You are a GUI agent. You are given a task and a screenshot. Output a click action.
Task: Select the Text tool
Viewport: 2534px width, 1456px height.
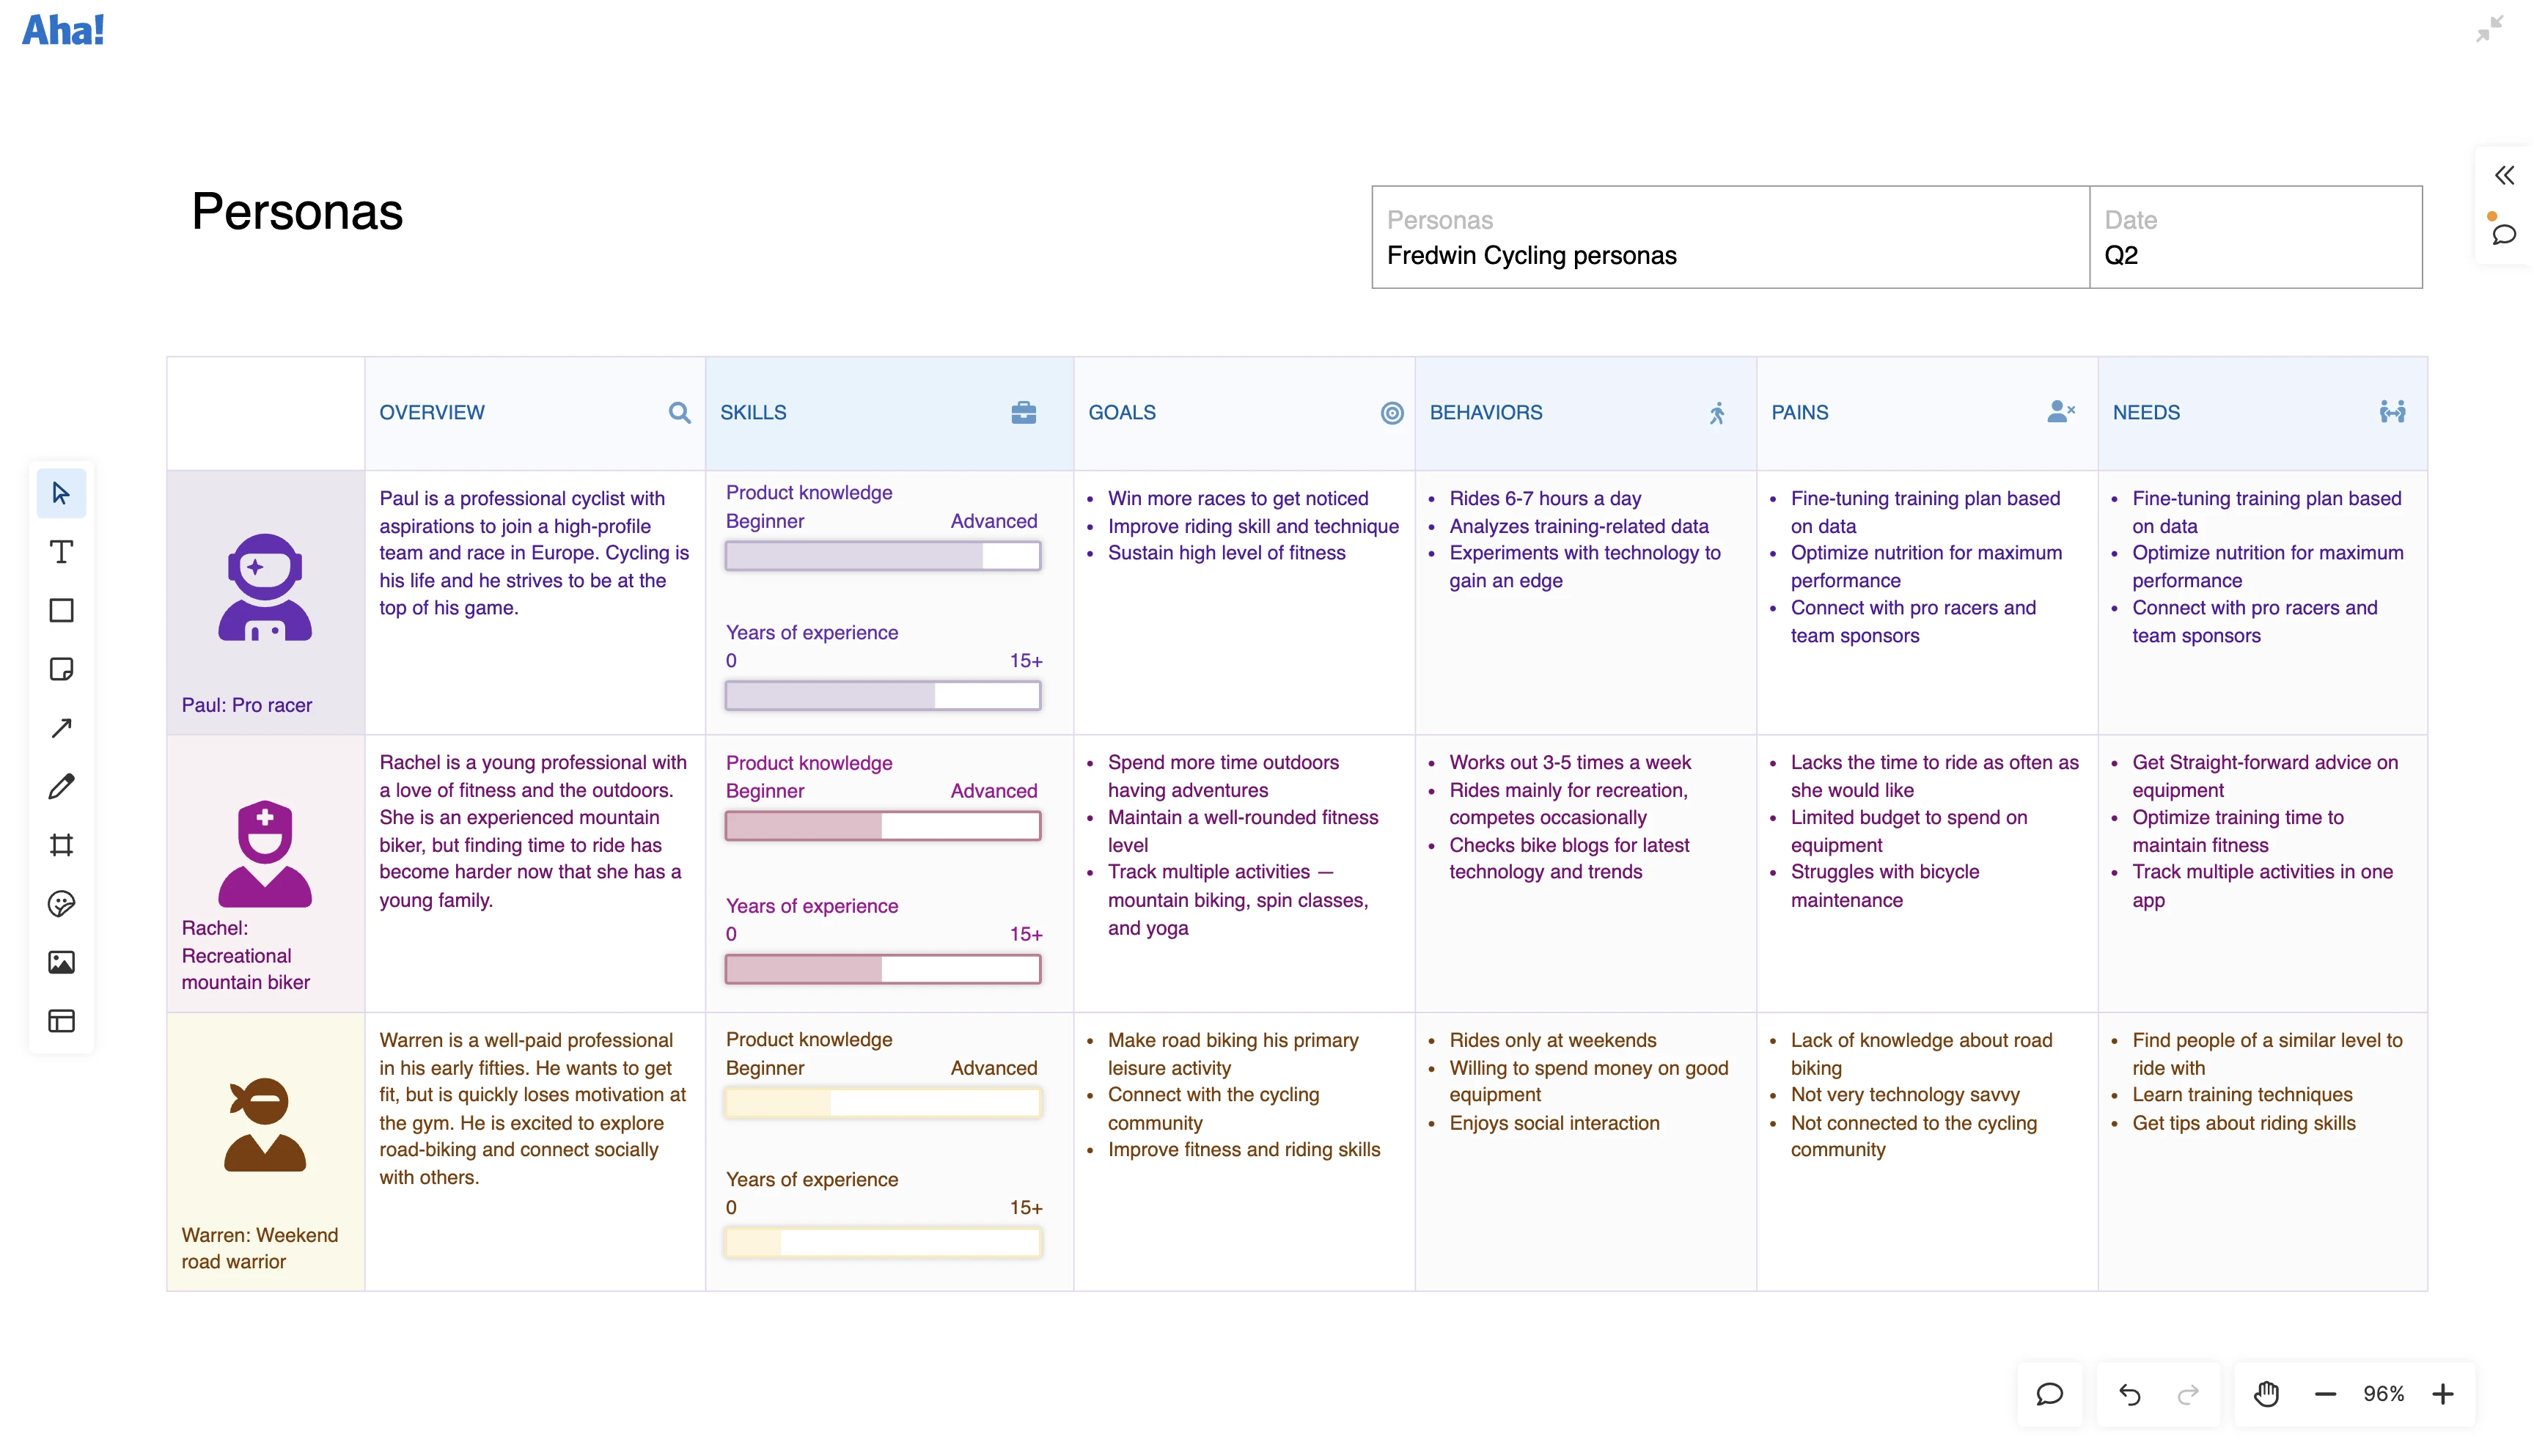click(x=62, y=551)
